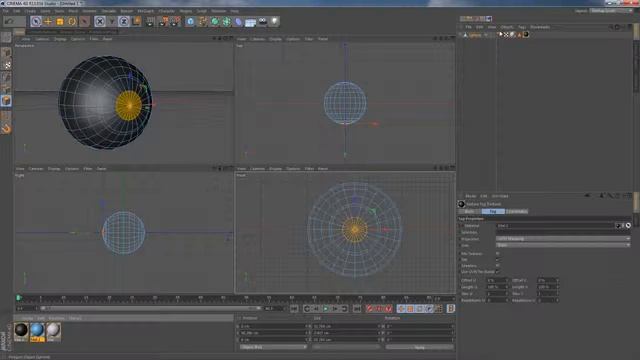Click the Tiles U stepper arrows

507,294
